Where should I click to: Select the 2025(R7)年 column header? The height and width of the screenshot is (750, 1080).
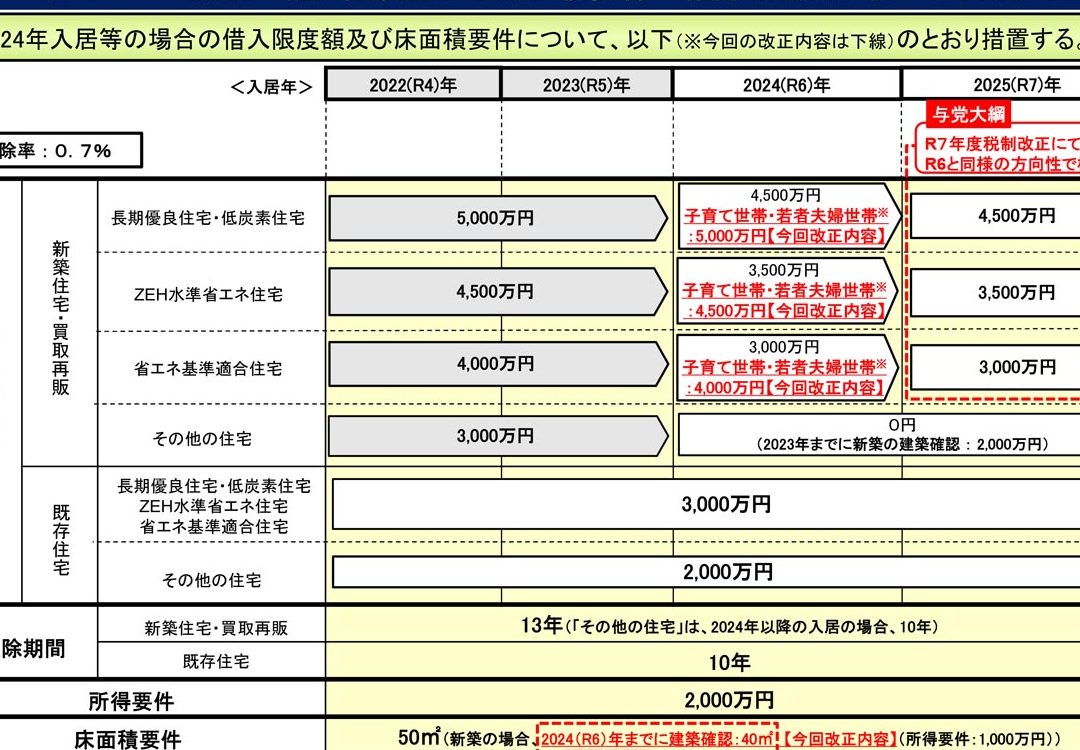point(992,85)
